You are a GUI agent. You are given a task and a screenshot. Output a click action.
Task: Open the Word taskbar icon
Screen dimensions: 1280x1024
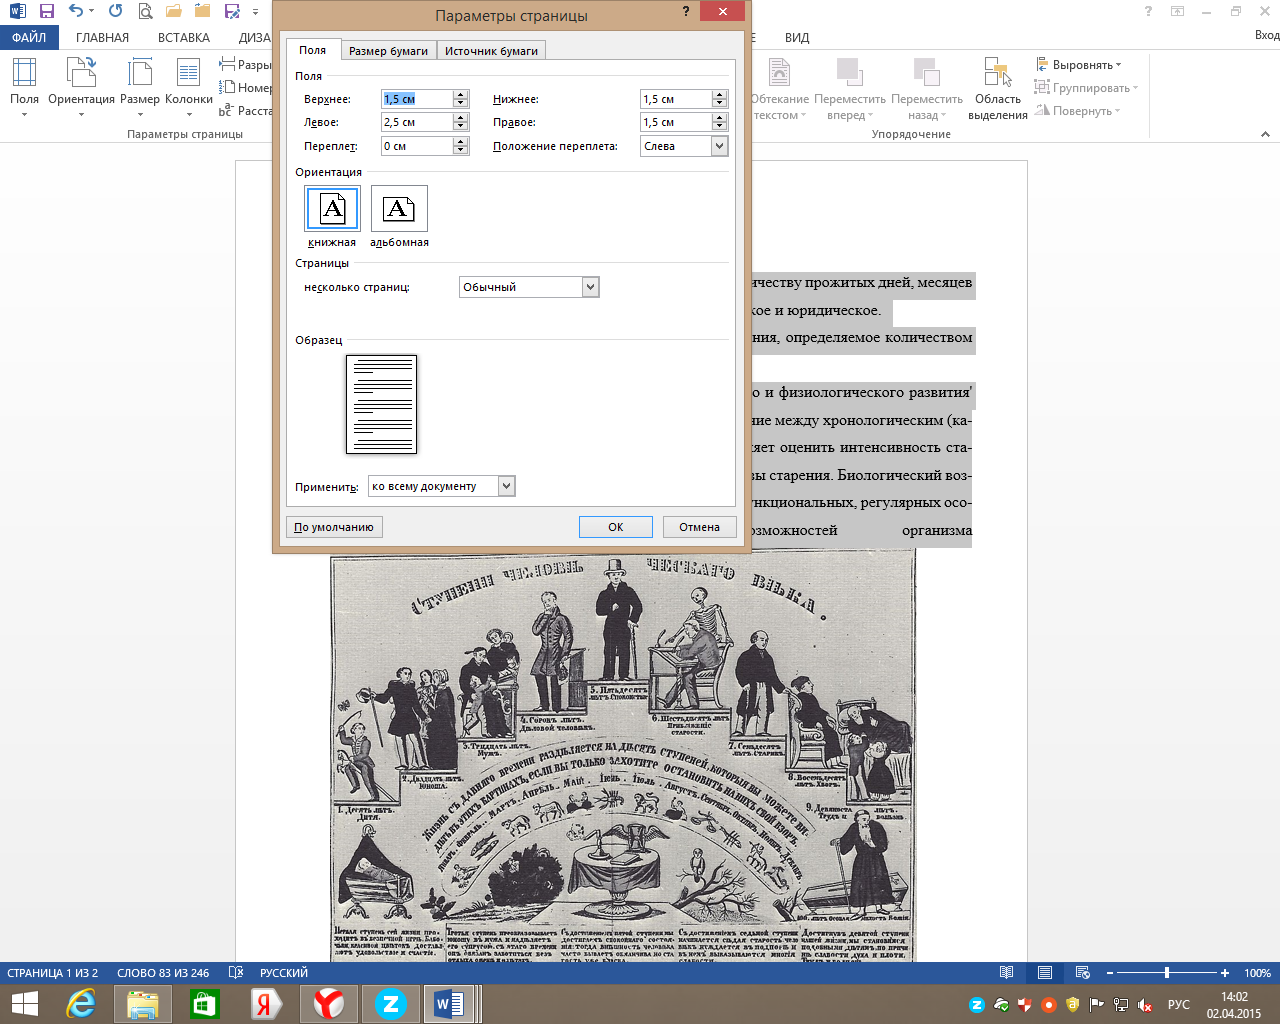tap(450, 1004)
